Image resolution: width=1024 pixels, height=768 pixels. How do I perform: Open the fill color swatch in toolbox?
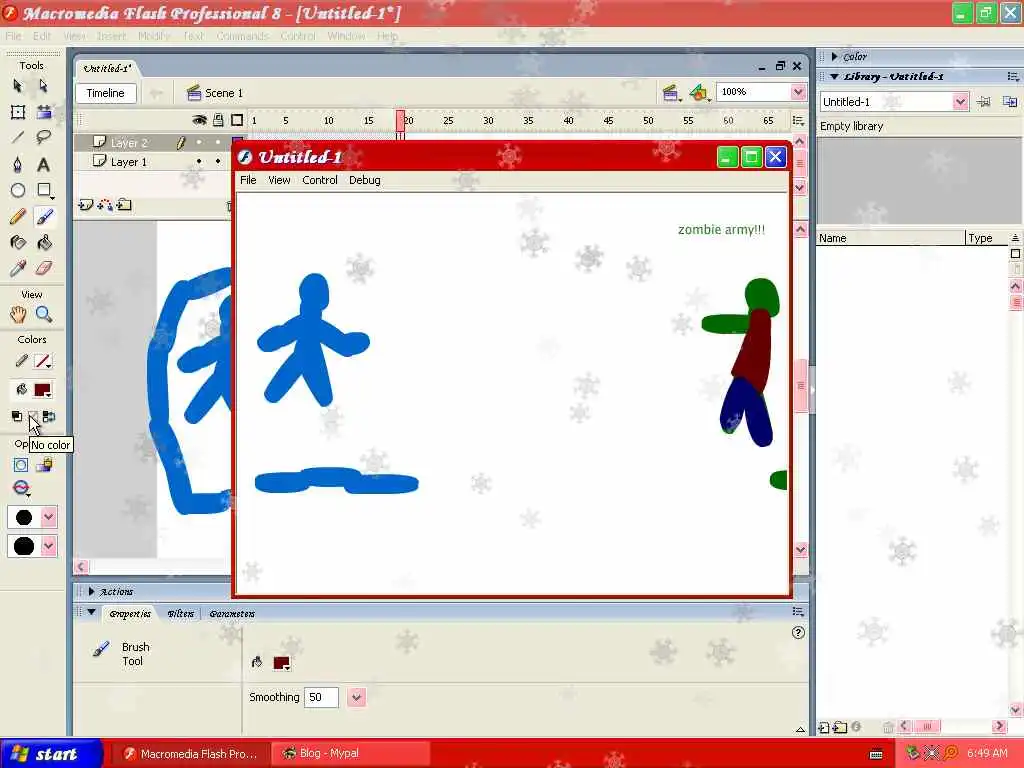point(42,390)
